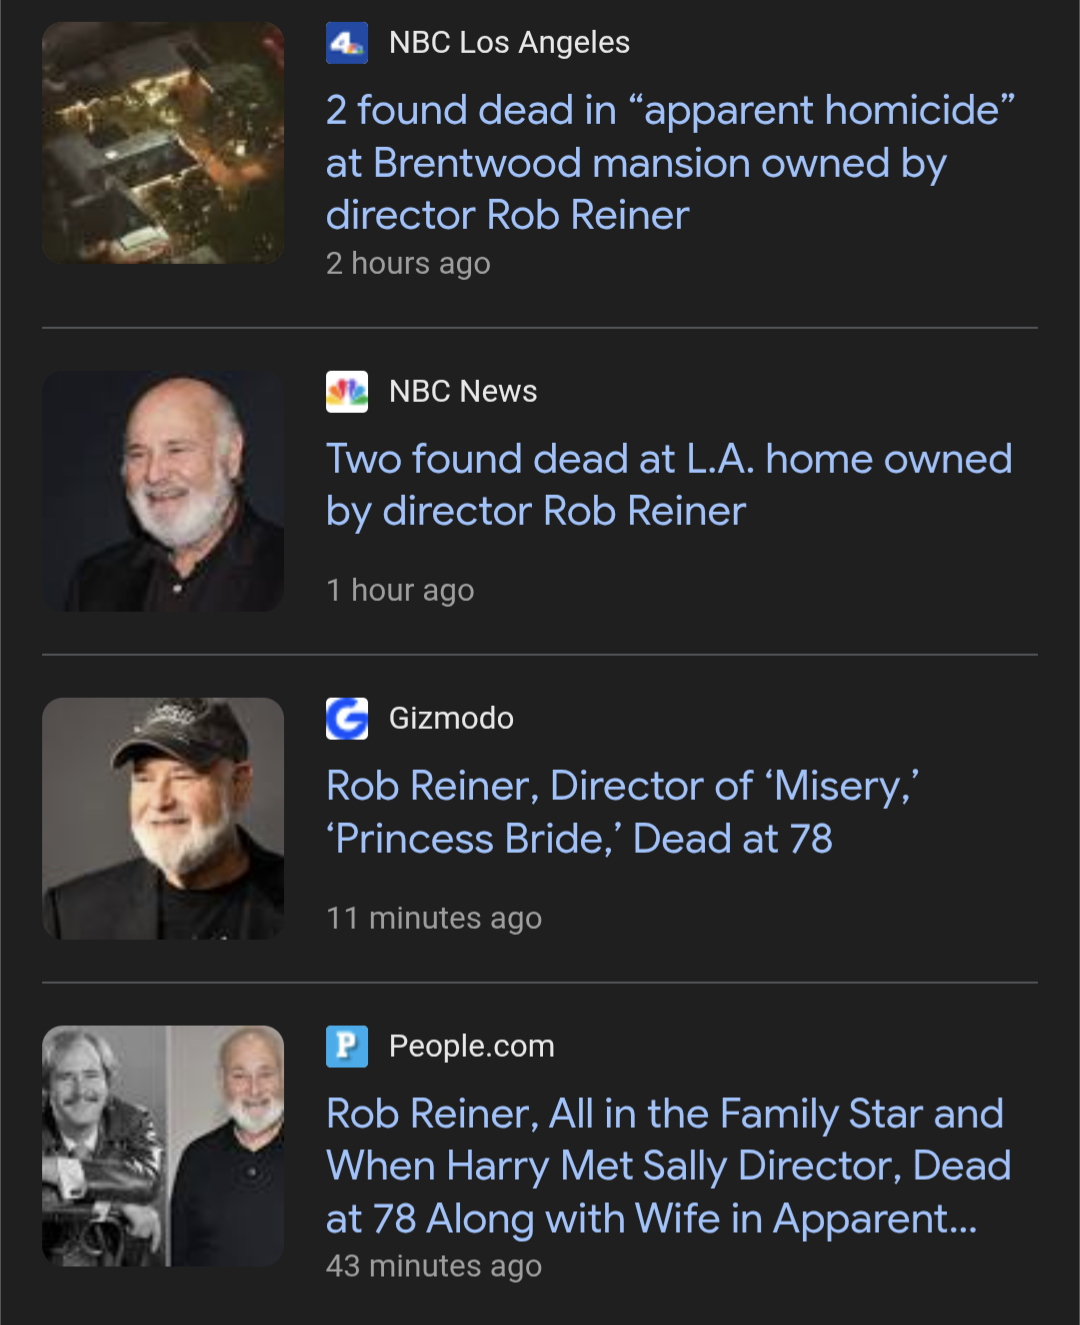Screen dimensions: 1080x1325
Task: Open "2 found dead in apparent homicide" headline
Action: click(670, 163)
